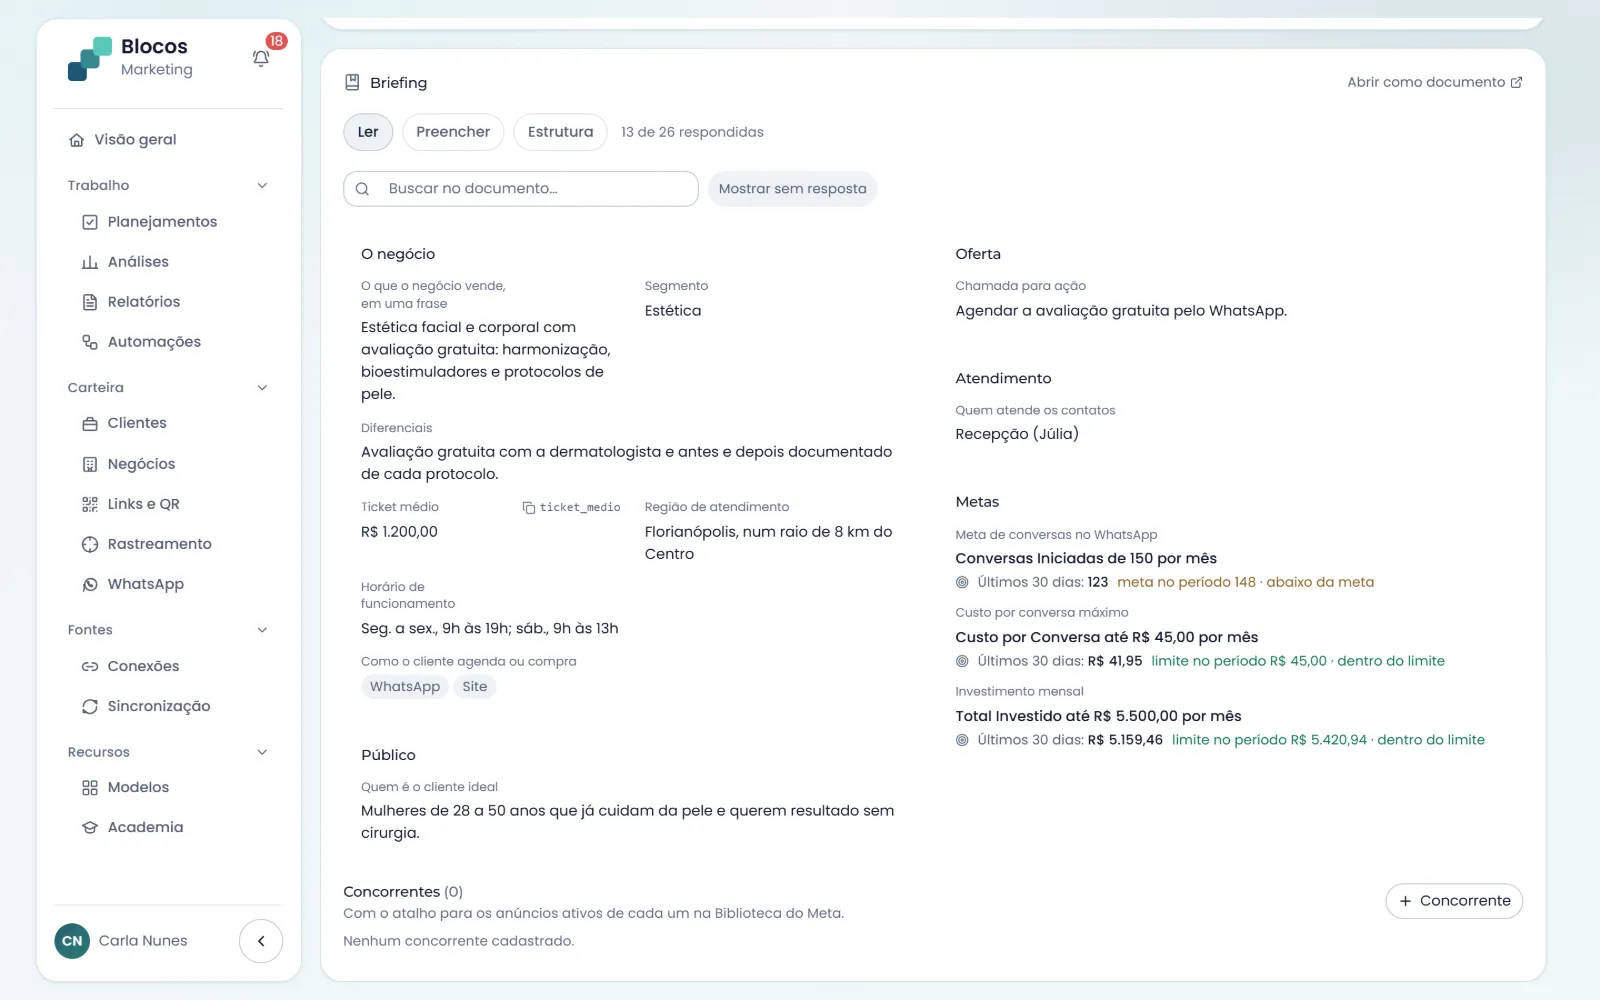This screenshot has width=1600, height=1000.
Task: Click the WhatsApp scheduling tag
Action: pyautogui.click(x=405, y=687)
